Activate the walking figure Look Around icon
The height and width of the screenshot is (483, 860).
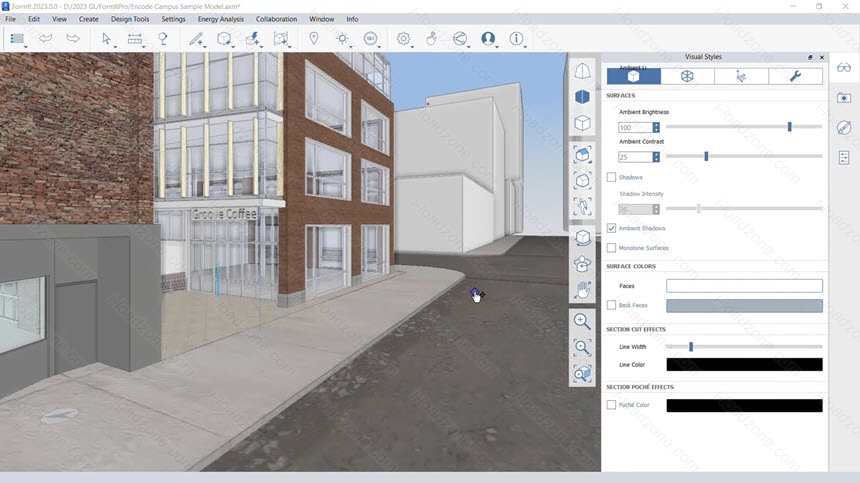pos(582,206)
